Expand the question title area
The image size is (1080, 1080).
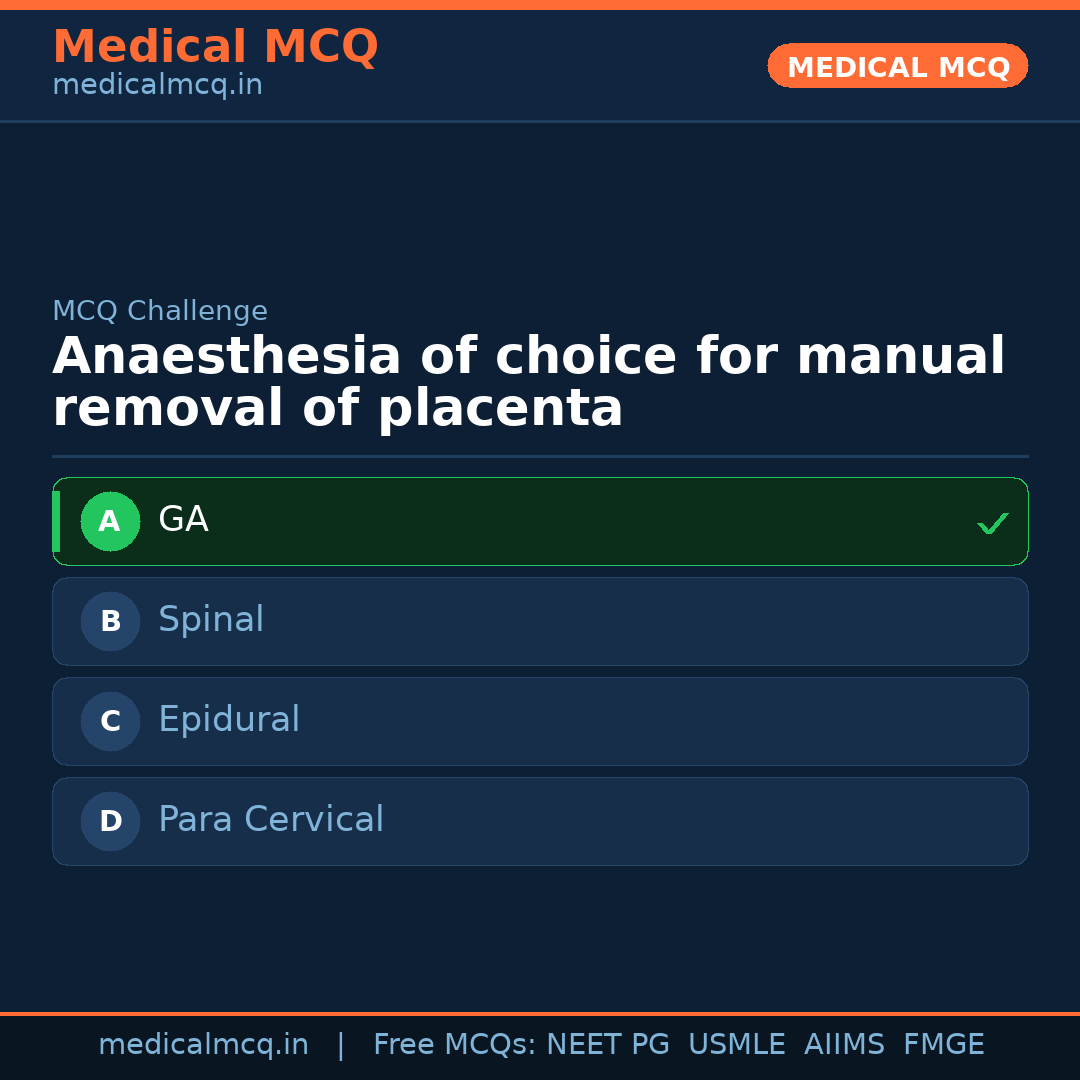tap(528, 381)
